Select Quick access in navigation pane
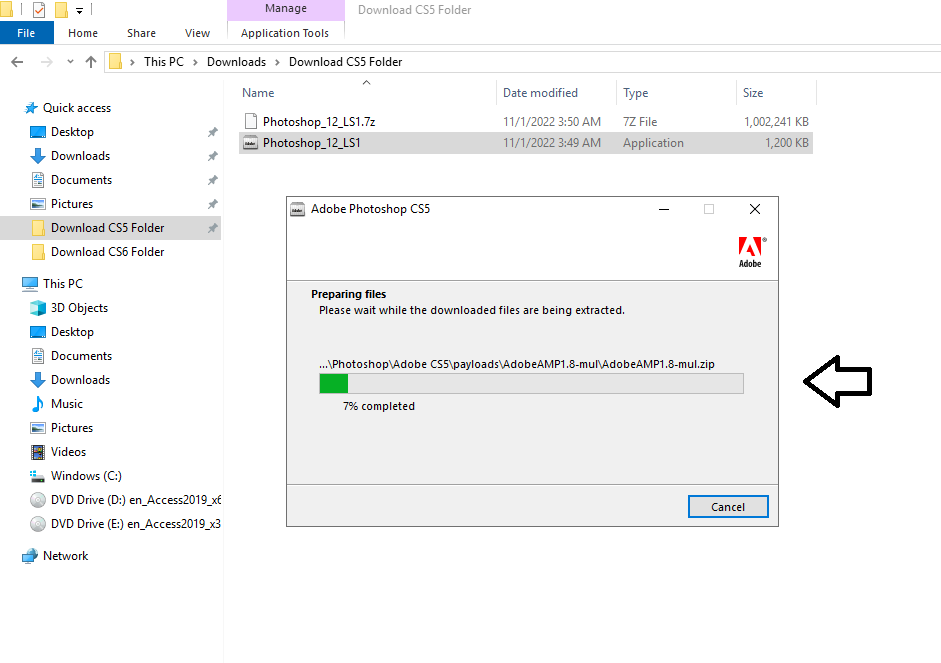The image size is (941, 663). pyautogui.click(x=77, y=108)
